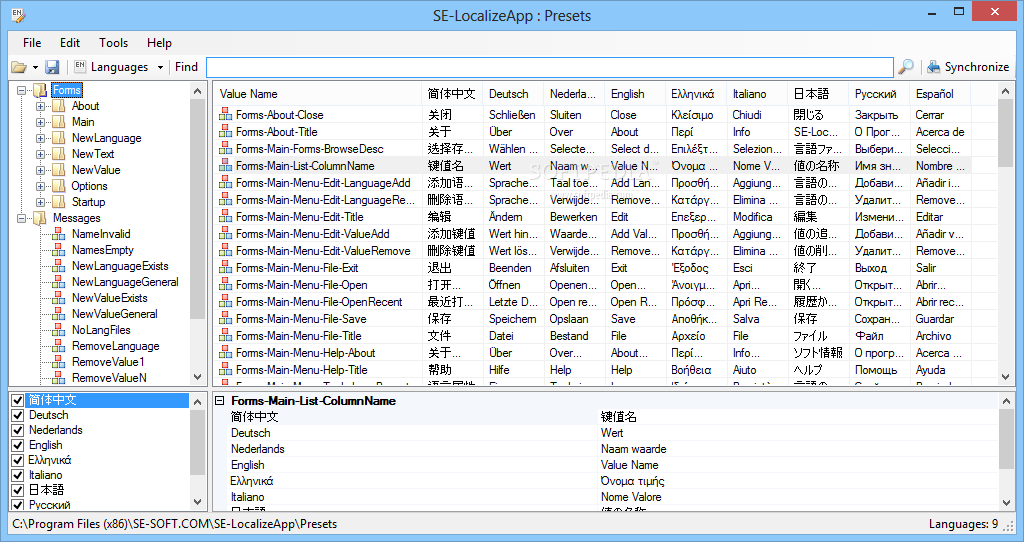1024x542 pixels.
Task: Click the icon of Forms-Main-Menu-File-Exit row
Action: [225, 268]
